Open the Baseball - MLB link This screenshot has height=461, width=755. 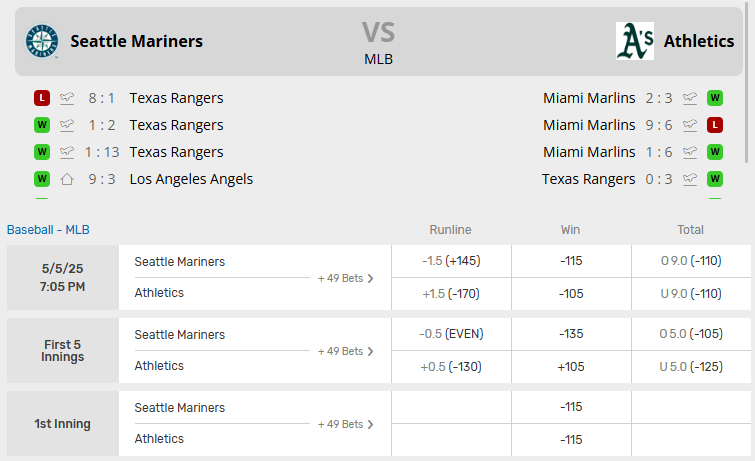48,229
